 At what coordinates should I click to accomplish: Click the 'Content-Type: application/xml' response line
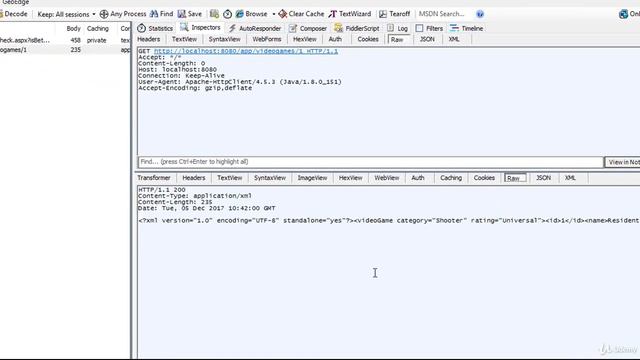coord(195,196)
